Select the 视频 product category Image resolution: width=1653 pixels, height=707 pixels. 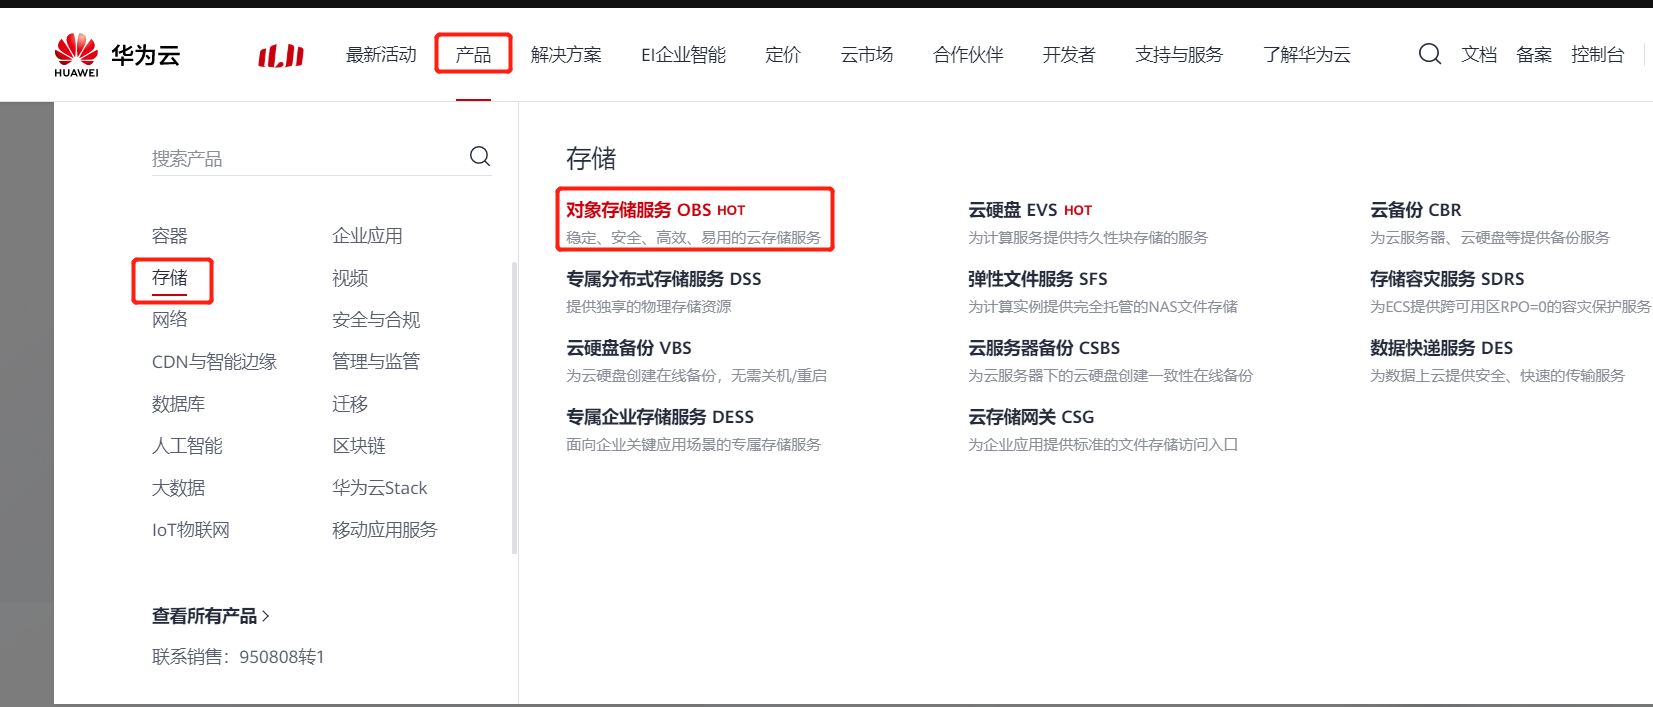pyautogui.click(x=350, y=278)
